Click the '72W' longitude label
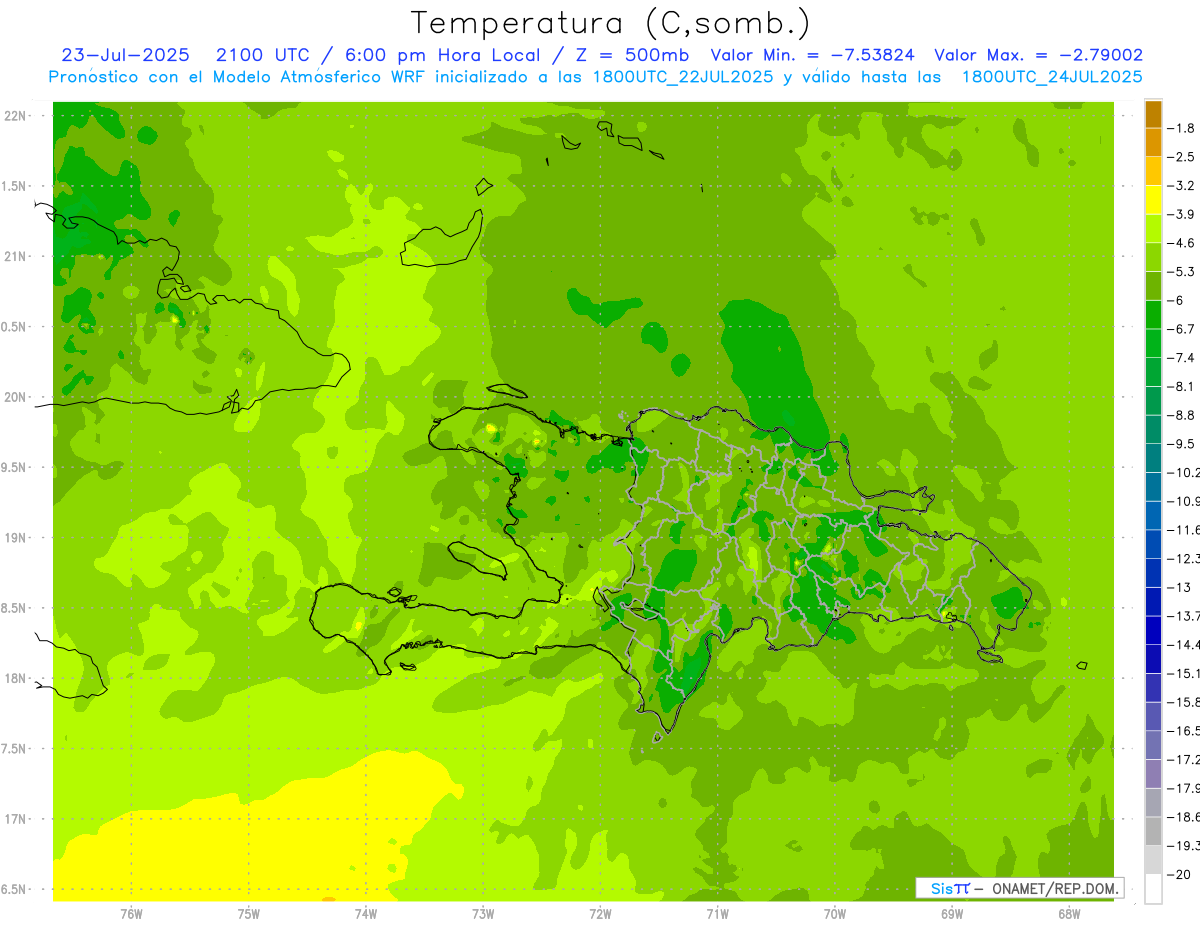The image size is (1200, 927). click(x=600, y=914)
